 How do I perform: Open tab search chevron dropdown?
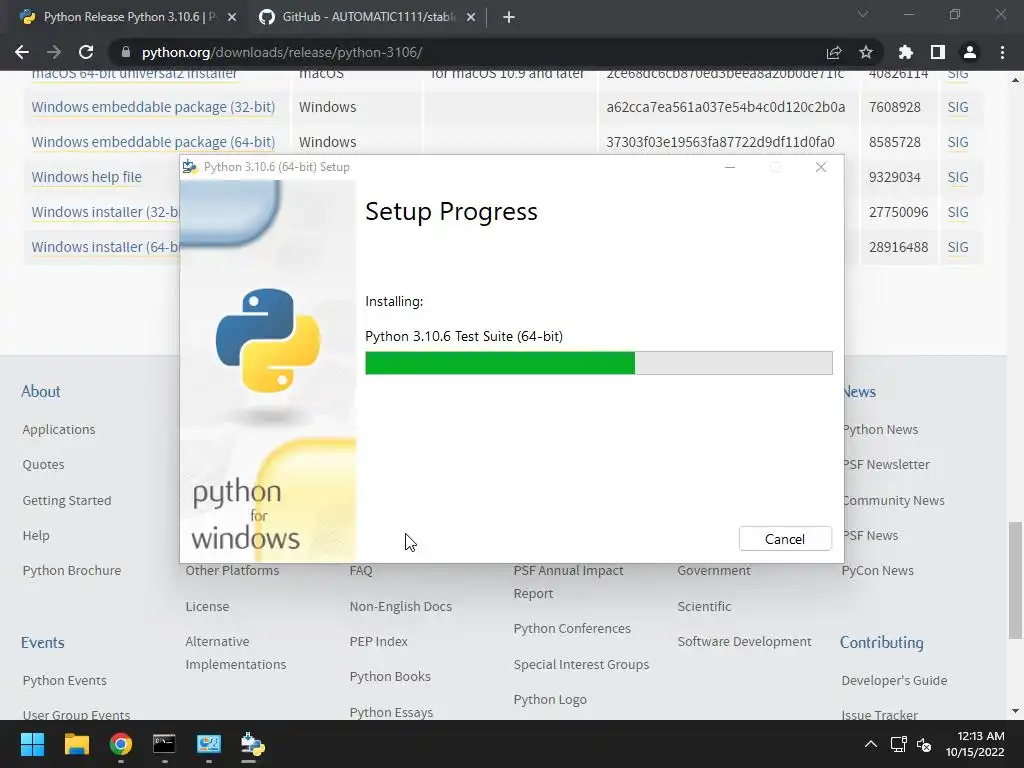point(863,14)
